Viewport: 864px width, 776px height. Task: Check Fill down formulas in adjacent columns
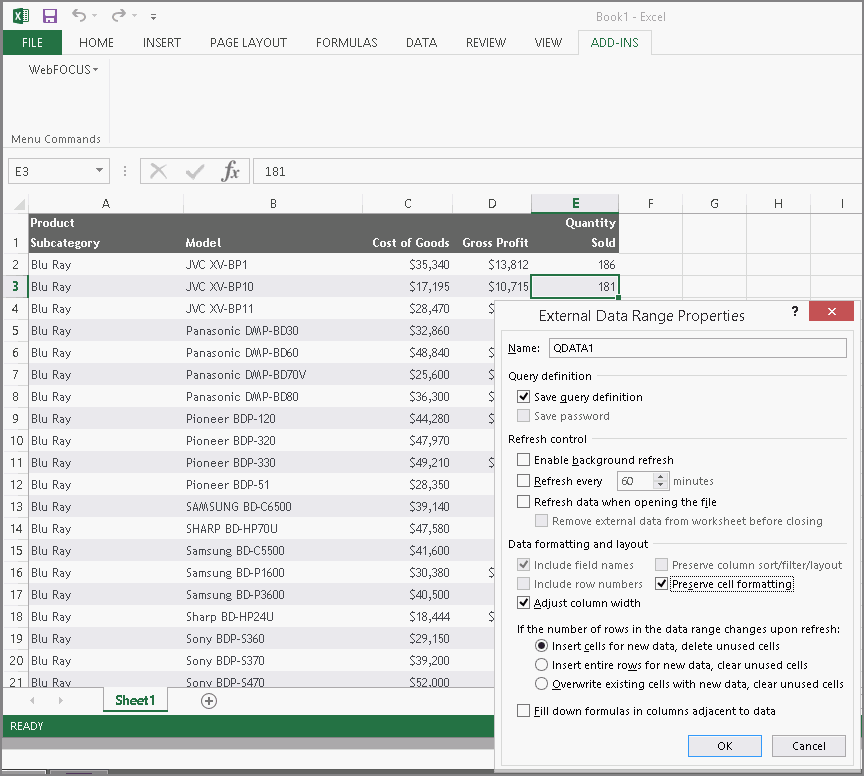pyautogui.click(x=523, y=710)
